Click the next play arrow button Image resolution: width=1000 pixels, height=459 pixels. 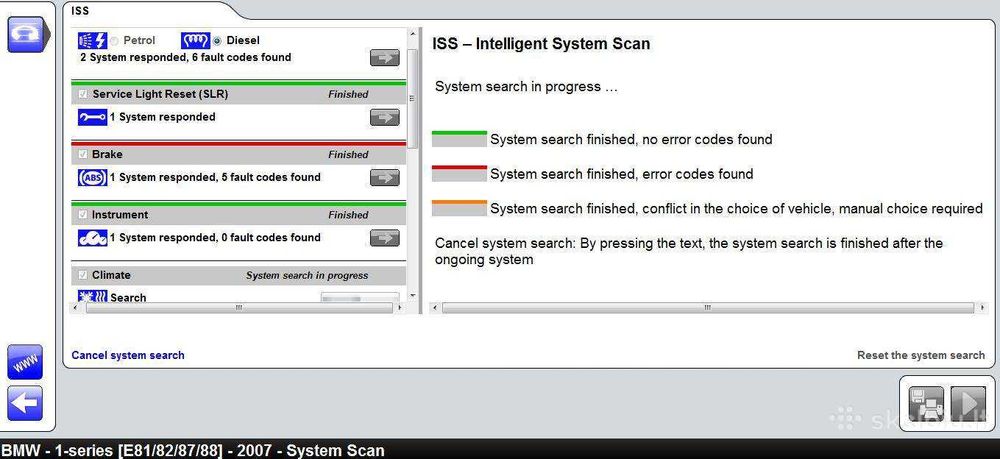click(968, 404)
